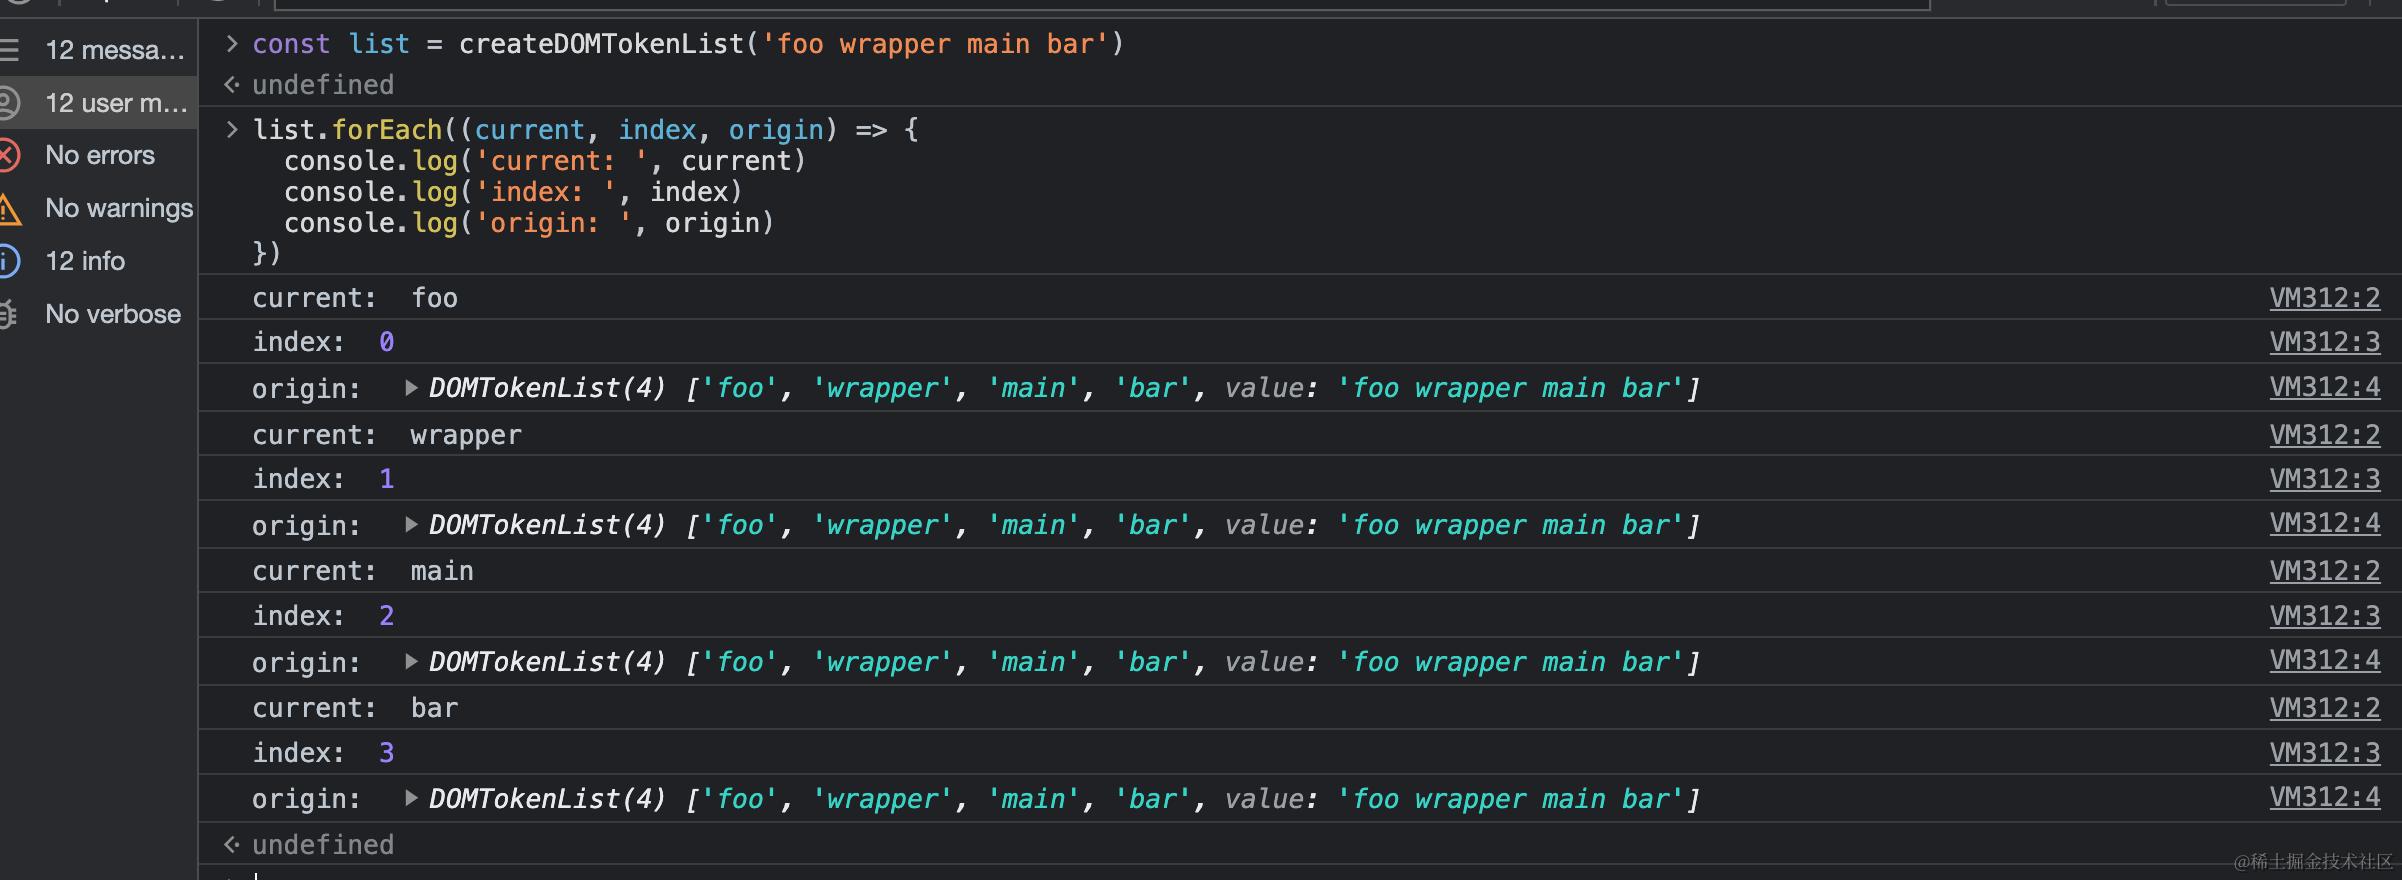Click the 'current: main' log output
This screenshot has width=2402, height=880.
(363, 571)
